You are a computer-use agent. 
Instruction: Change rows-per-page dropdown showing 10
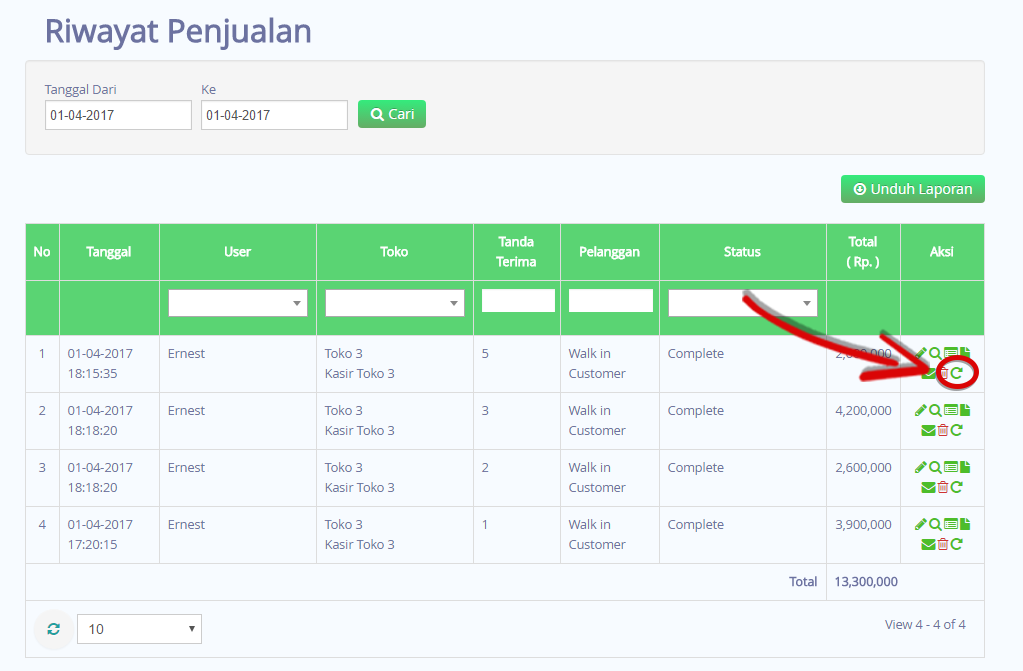point(139,629)
